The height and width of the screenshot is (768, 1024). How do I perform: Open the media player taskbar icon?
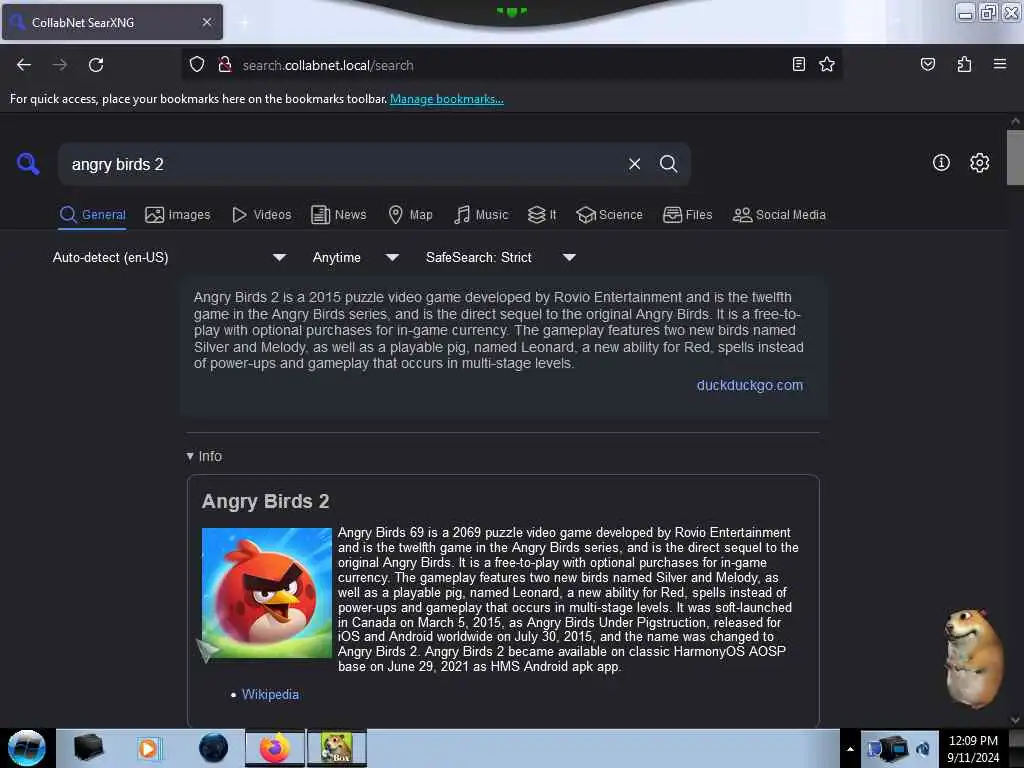click(x=148, y=748)
